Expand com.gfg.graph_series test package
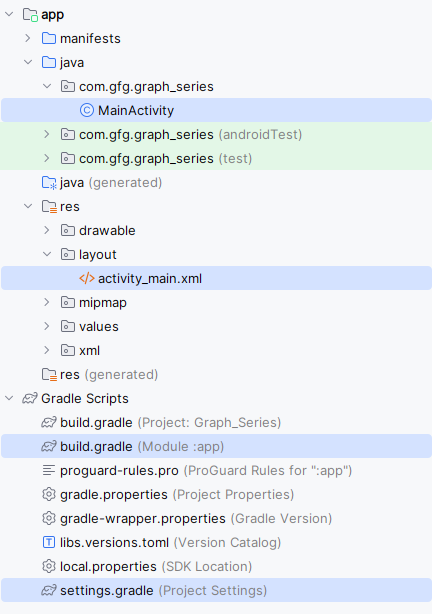Image resolution: width=432 pixels, height=614 pixels. 47,158
